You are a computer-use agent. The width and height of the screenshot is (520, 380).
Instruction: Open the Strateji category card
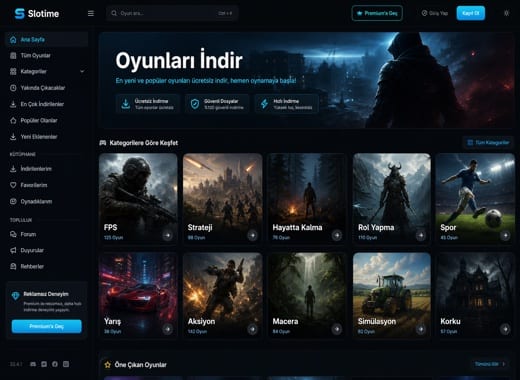point(223,199)
